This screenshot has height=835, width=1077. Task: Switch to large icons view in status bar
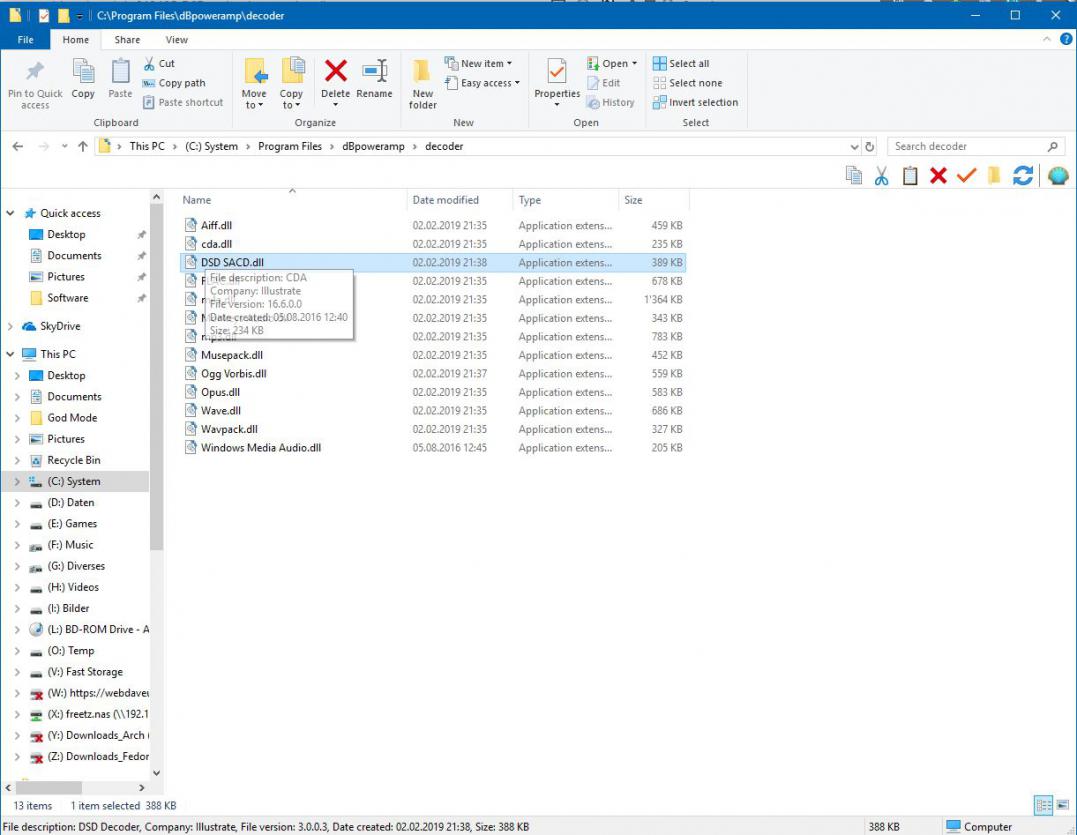pyautogui.click(x=1063, y=805)
